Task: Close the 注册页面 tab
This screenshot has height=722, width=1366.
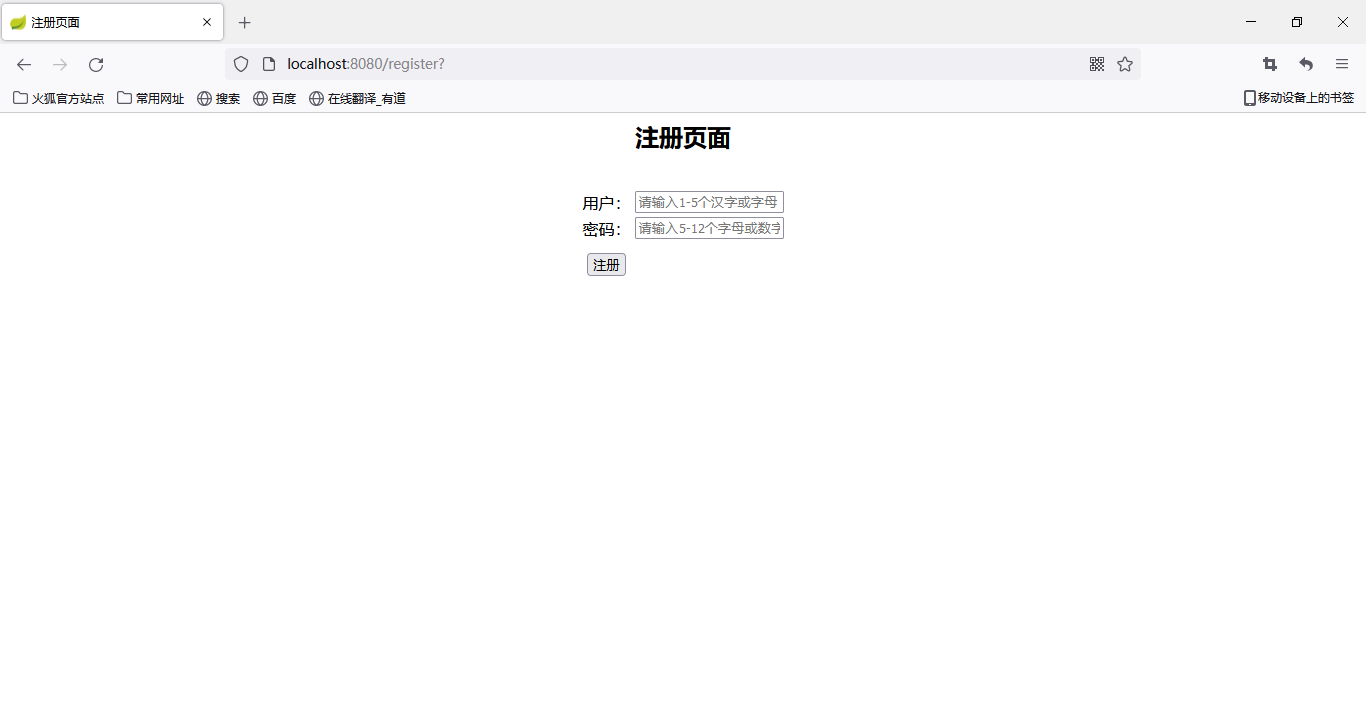Action: coord(207,22)
